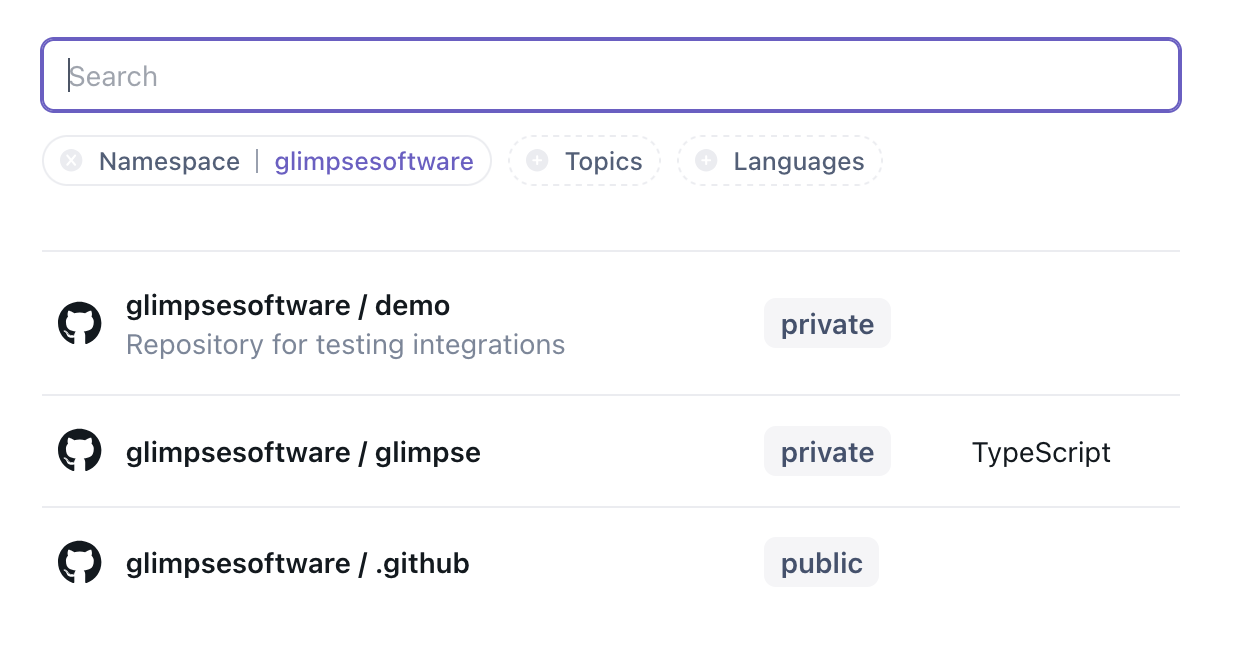
Task: Click the TypeScript language label
Action: [1041, 452]
